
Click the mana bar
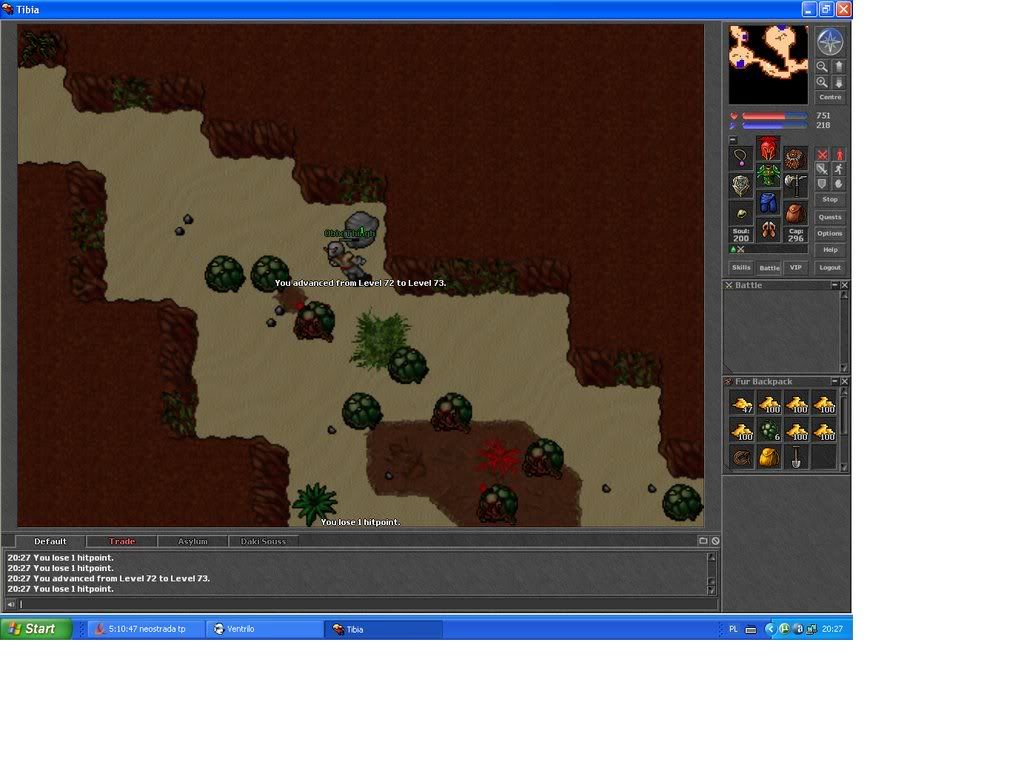(x=775, y=125)
